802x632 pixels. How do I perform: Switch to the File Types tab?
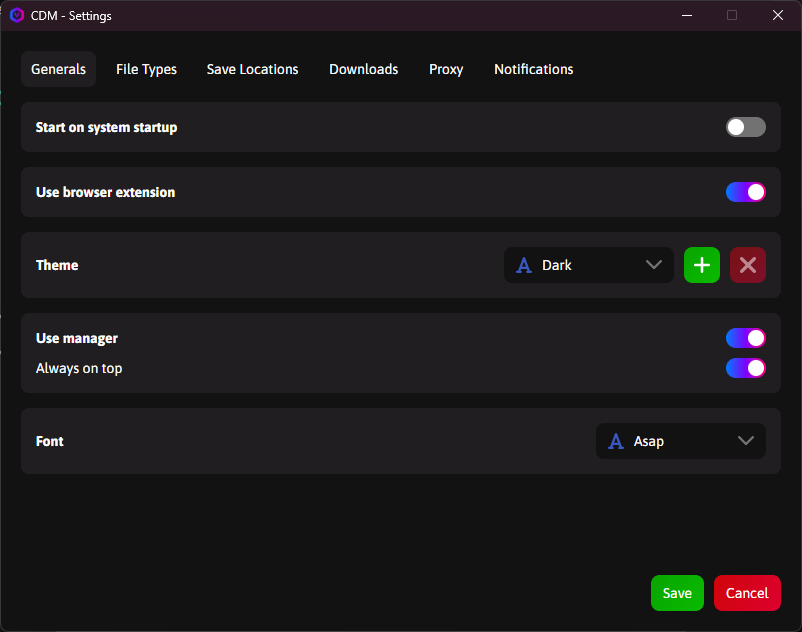[x=146, y=69]
